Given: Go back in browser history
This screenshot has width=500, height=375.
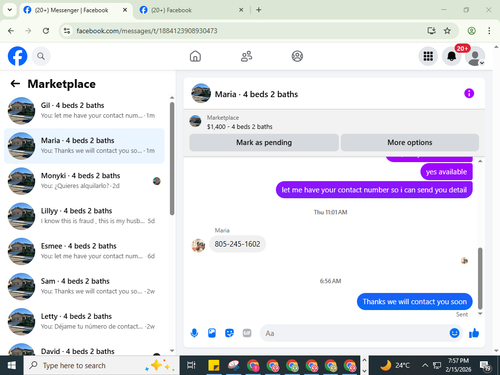Looking at the screenshot, I should point(11,31).
